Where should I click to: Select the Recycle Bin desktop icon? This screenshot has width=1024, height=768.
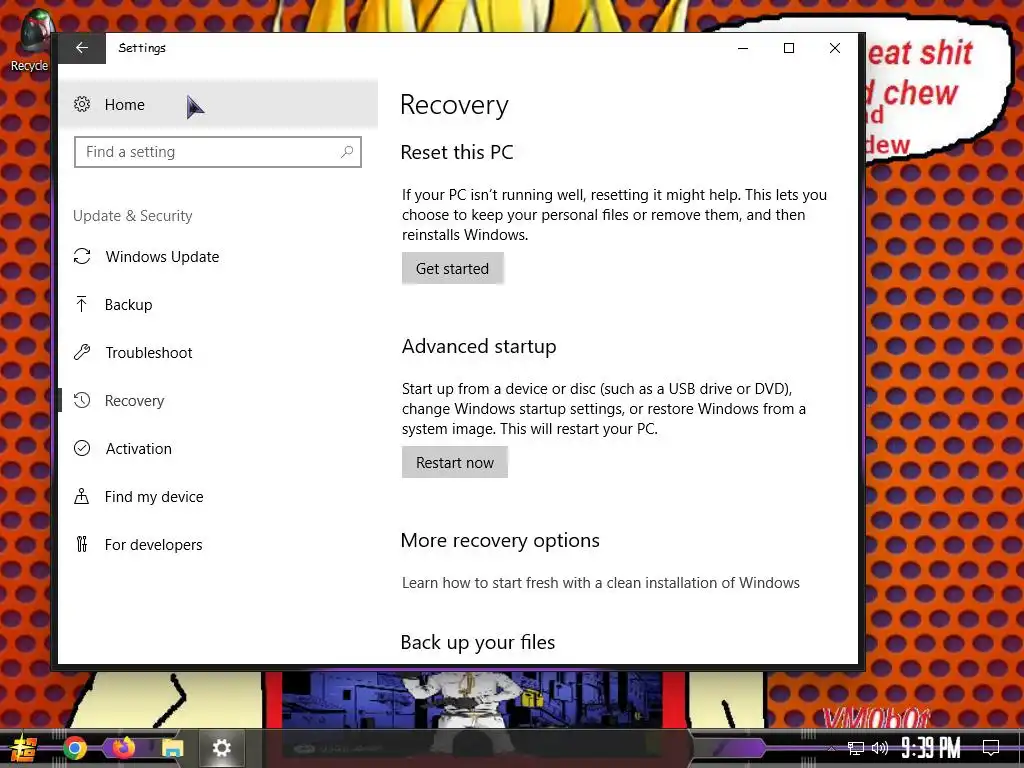(x=29, y=40)
